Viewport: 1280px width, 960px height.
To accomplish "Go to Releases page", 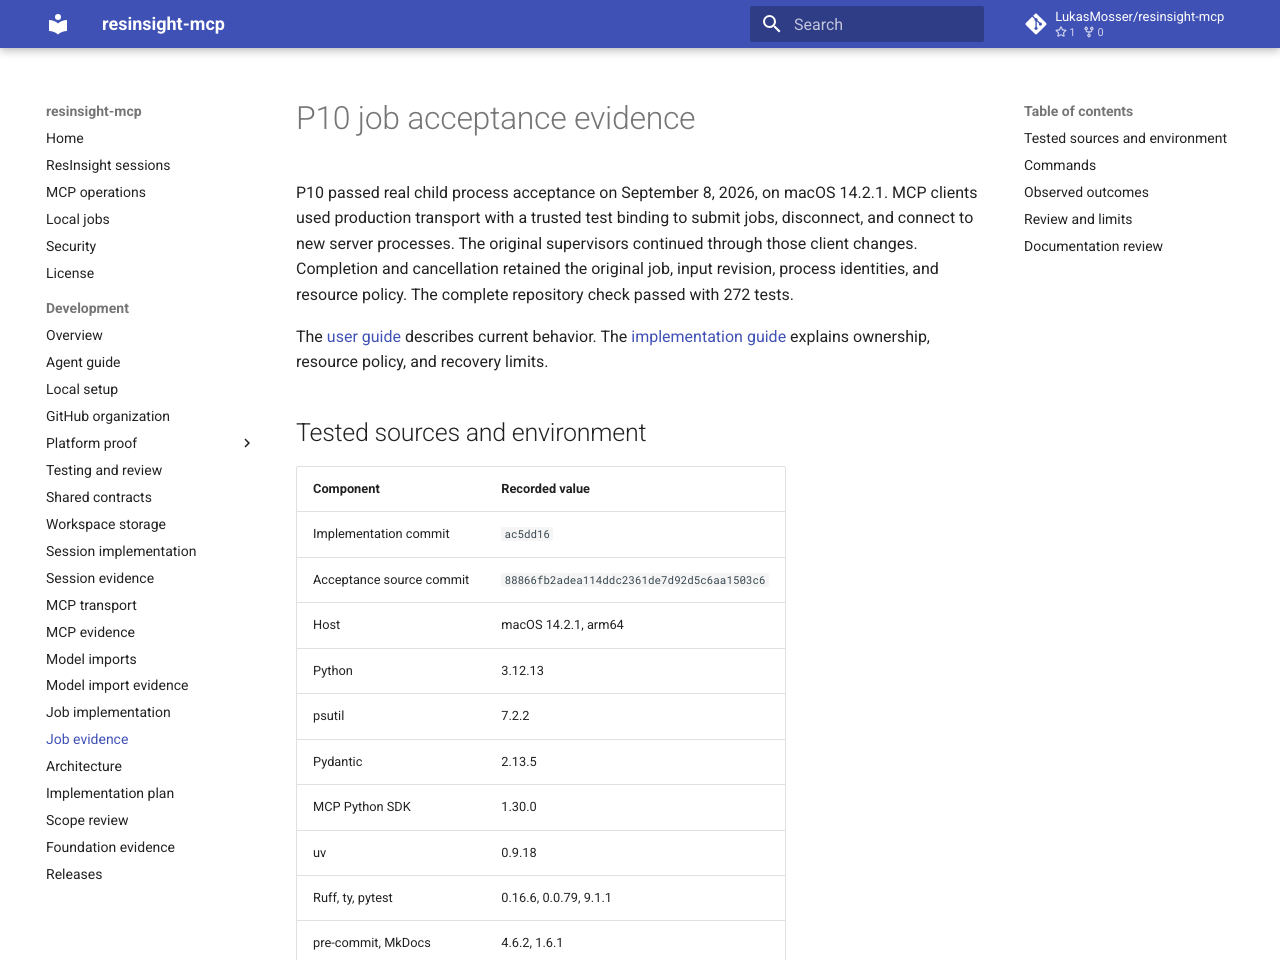I will pos(74,874).
